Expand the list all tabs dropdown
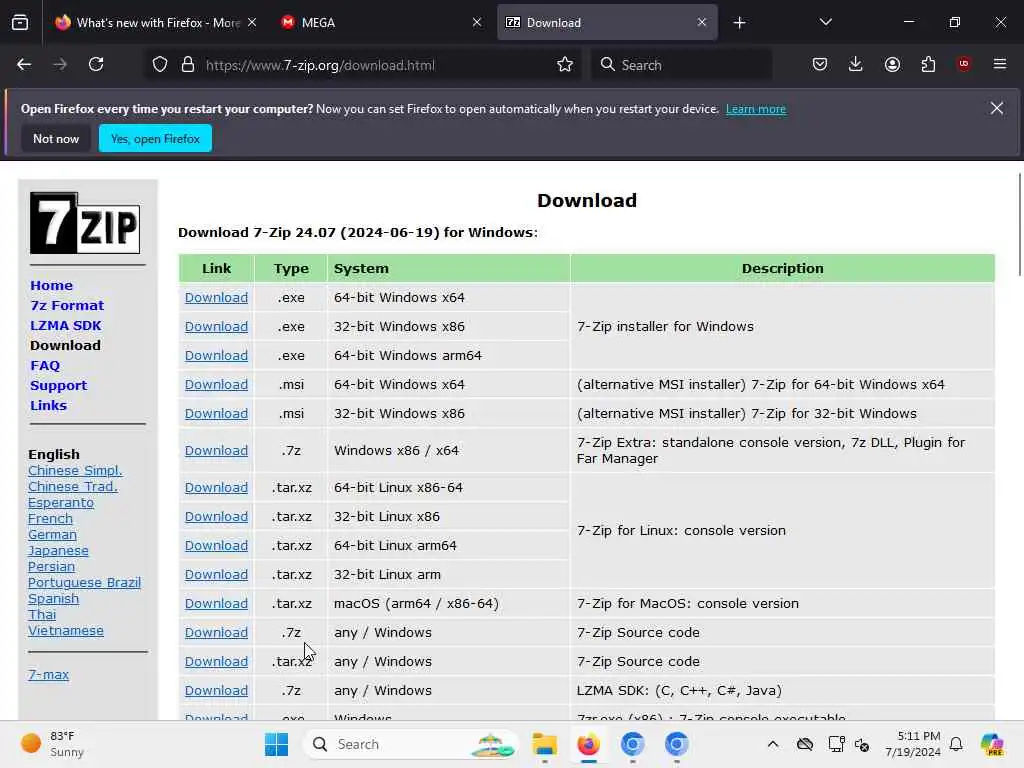1024x768 pixels. point(825,22)
